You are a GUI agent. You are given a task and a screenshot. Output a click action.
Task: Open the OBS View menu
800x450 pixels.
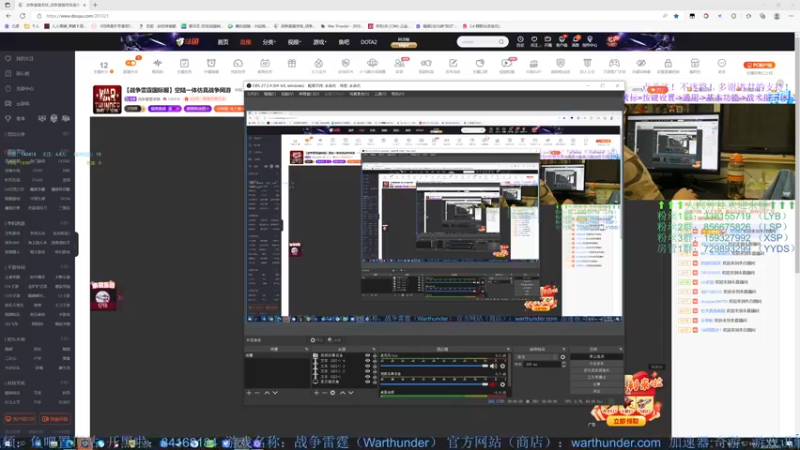coord(287,94)
